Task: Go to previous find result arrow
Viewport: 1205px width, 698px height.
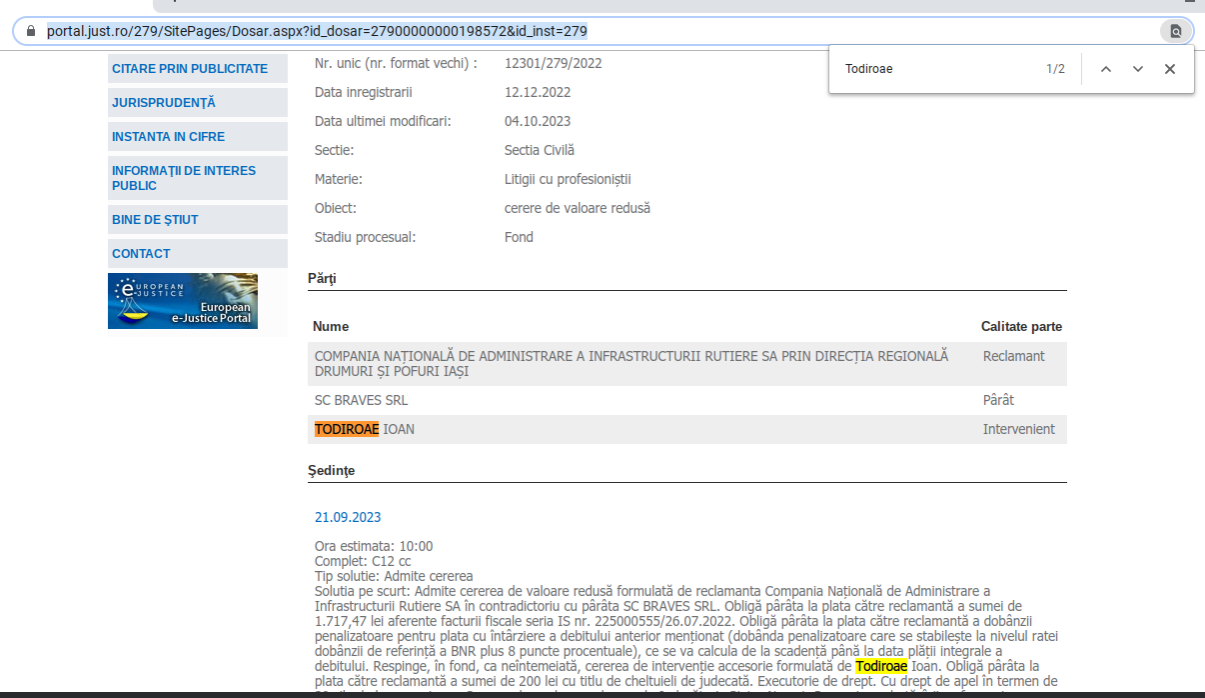Action: tap(1105, 69)
